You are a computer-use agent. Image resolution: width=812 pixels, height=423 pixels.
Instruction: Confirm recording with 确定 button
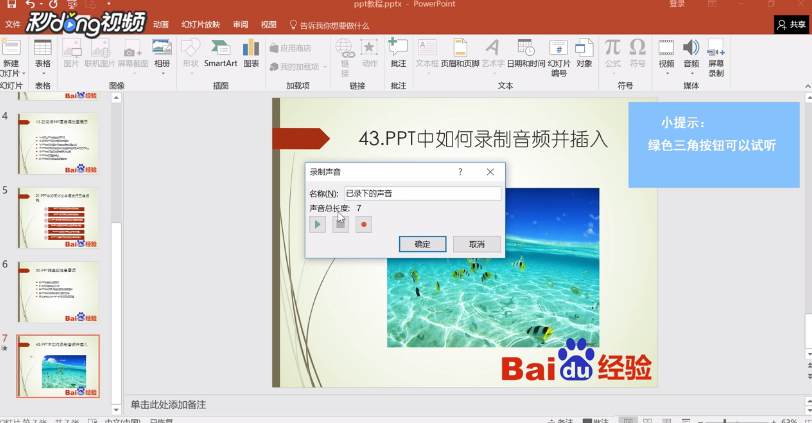pos(422,244)
